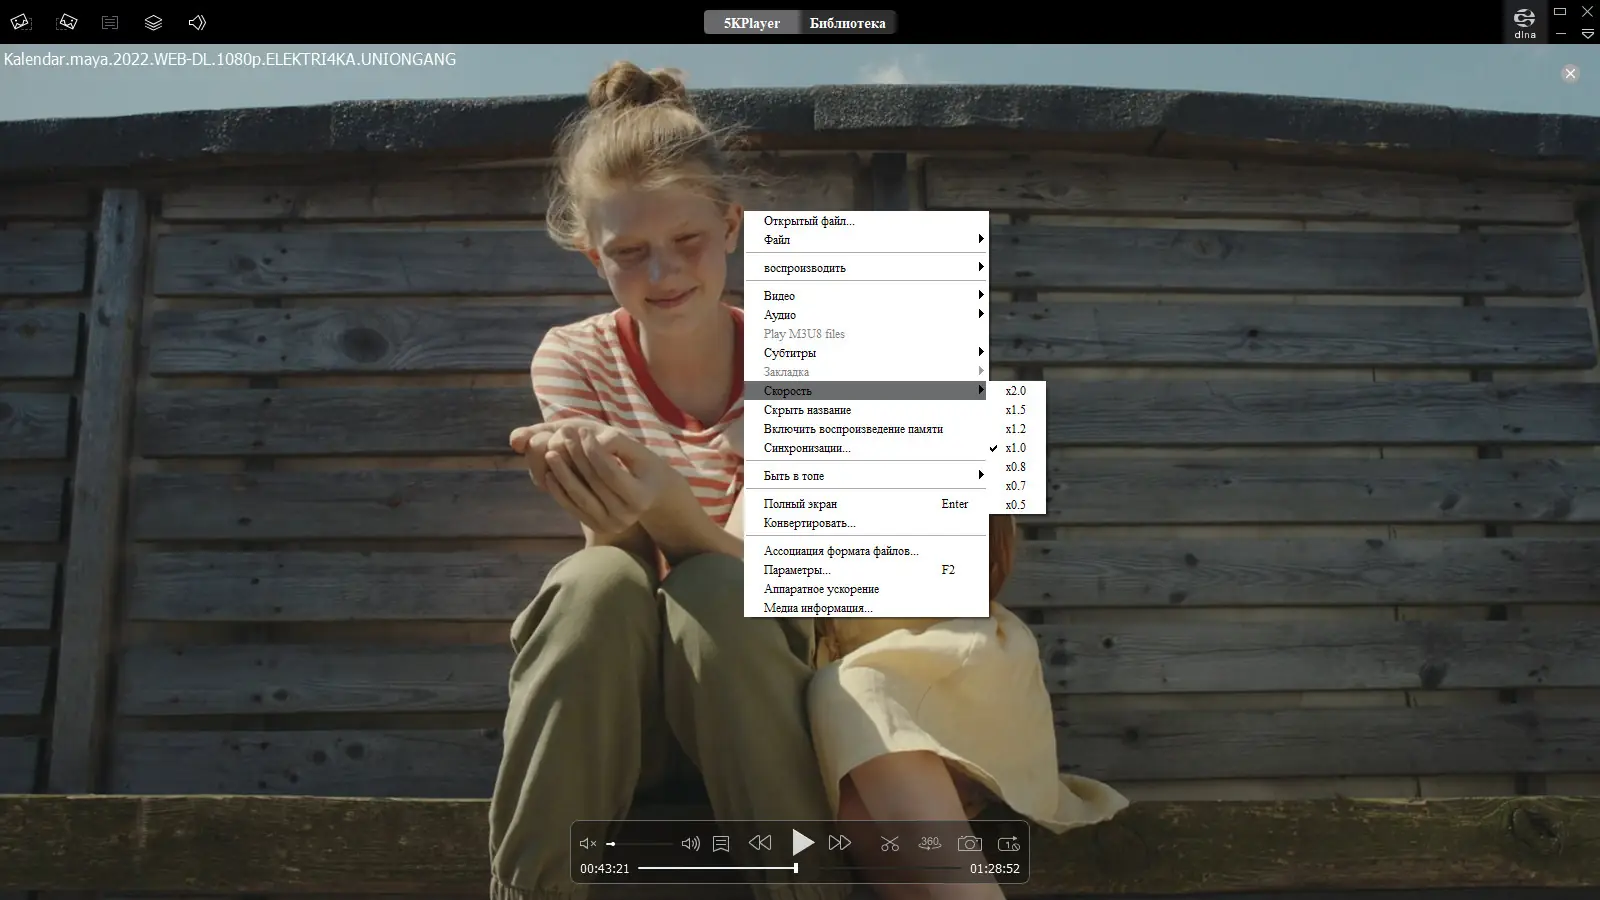Choose Скрыть название in context menu
1600x900 pixels.
pyautogui.click(x=866, y=410)
